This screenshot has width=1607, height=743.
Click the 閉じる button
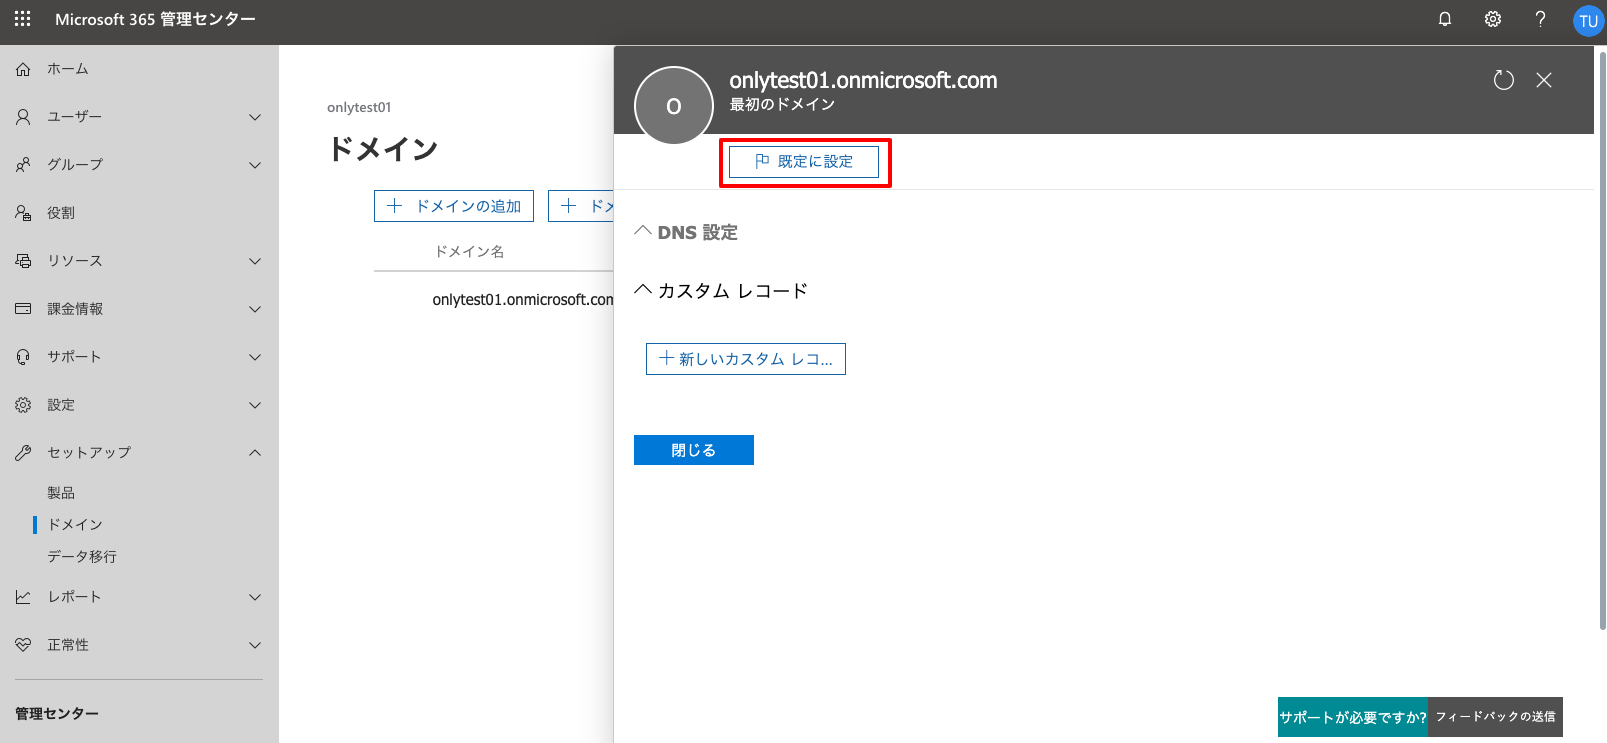click(x=694, y=450)
